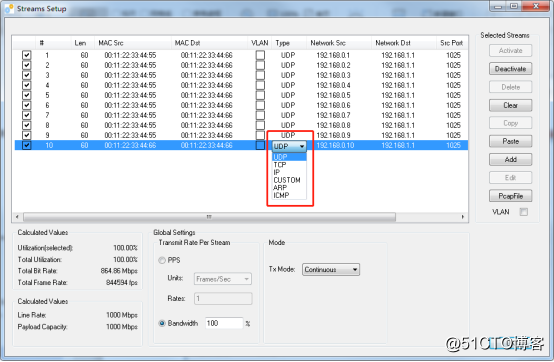The width and height of the screenshot is (554, 362).
Task: Click the Copy button
Action: [510, 123]
